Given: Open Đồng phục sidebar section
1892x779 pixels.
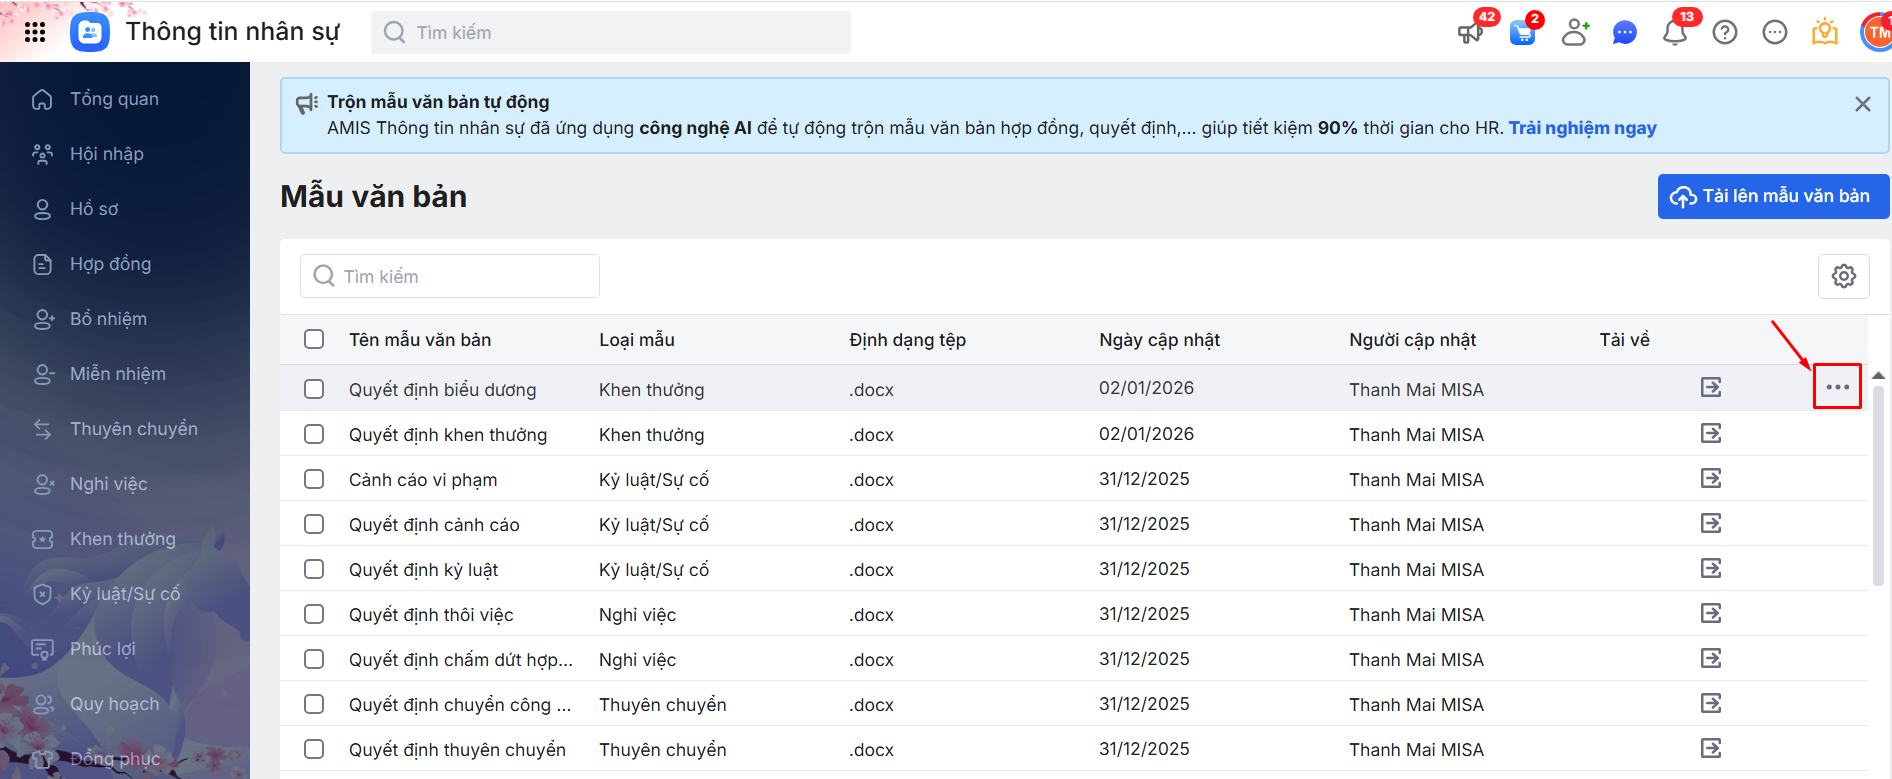Looking at the screenshot, I should tap(125, 759).
